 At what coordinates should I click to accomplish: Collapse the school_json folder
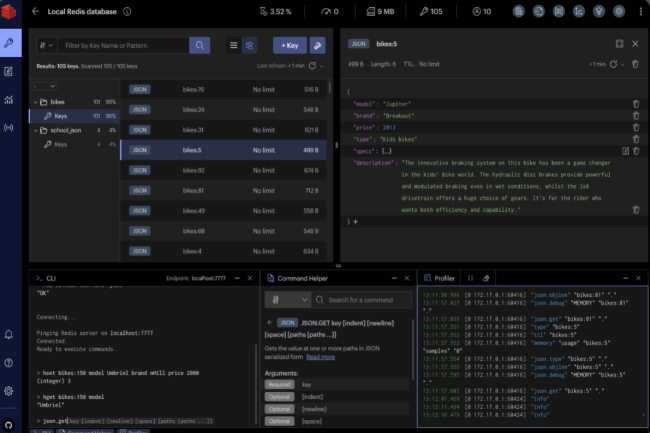[x=36, y=130]
